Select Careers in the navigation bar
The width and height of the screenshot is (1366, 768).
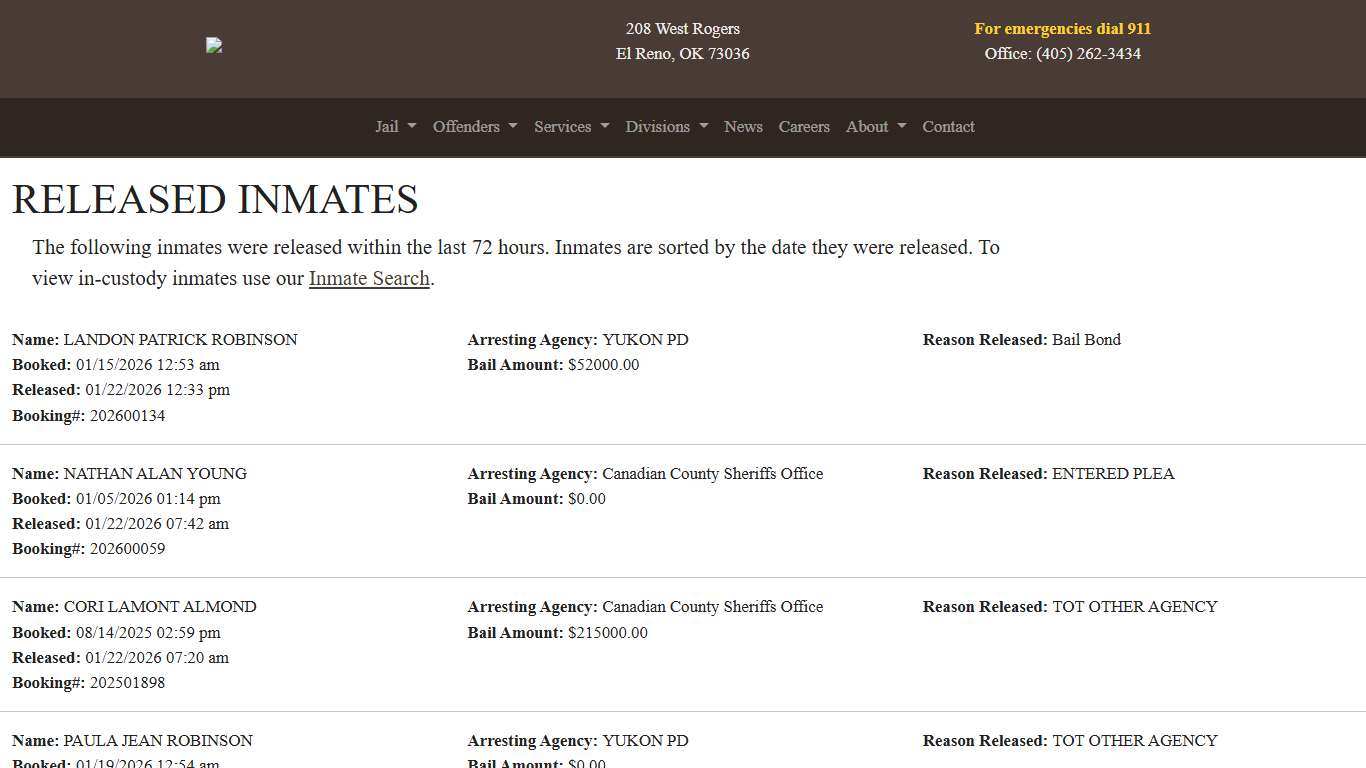pyautogui.click(x=804, y=127)
